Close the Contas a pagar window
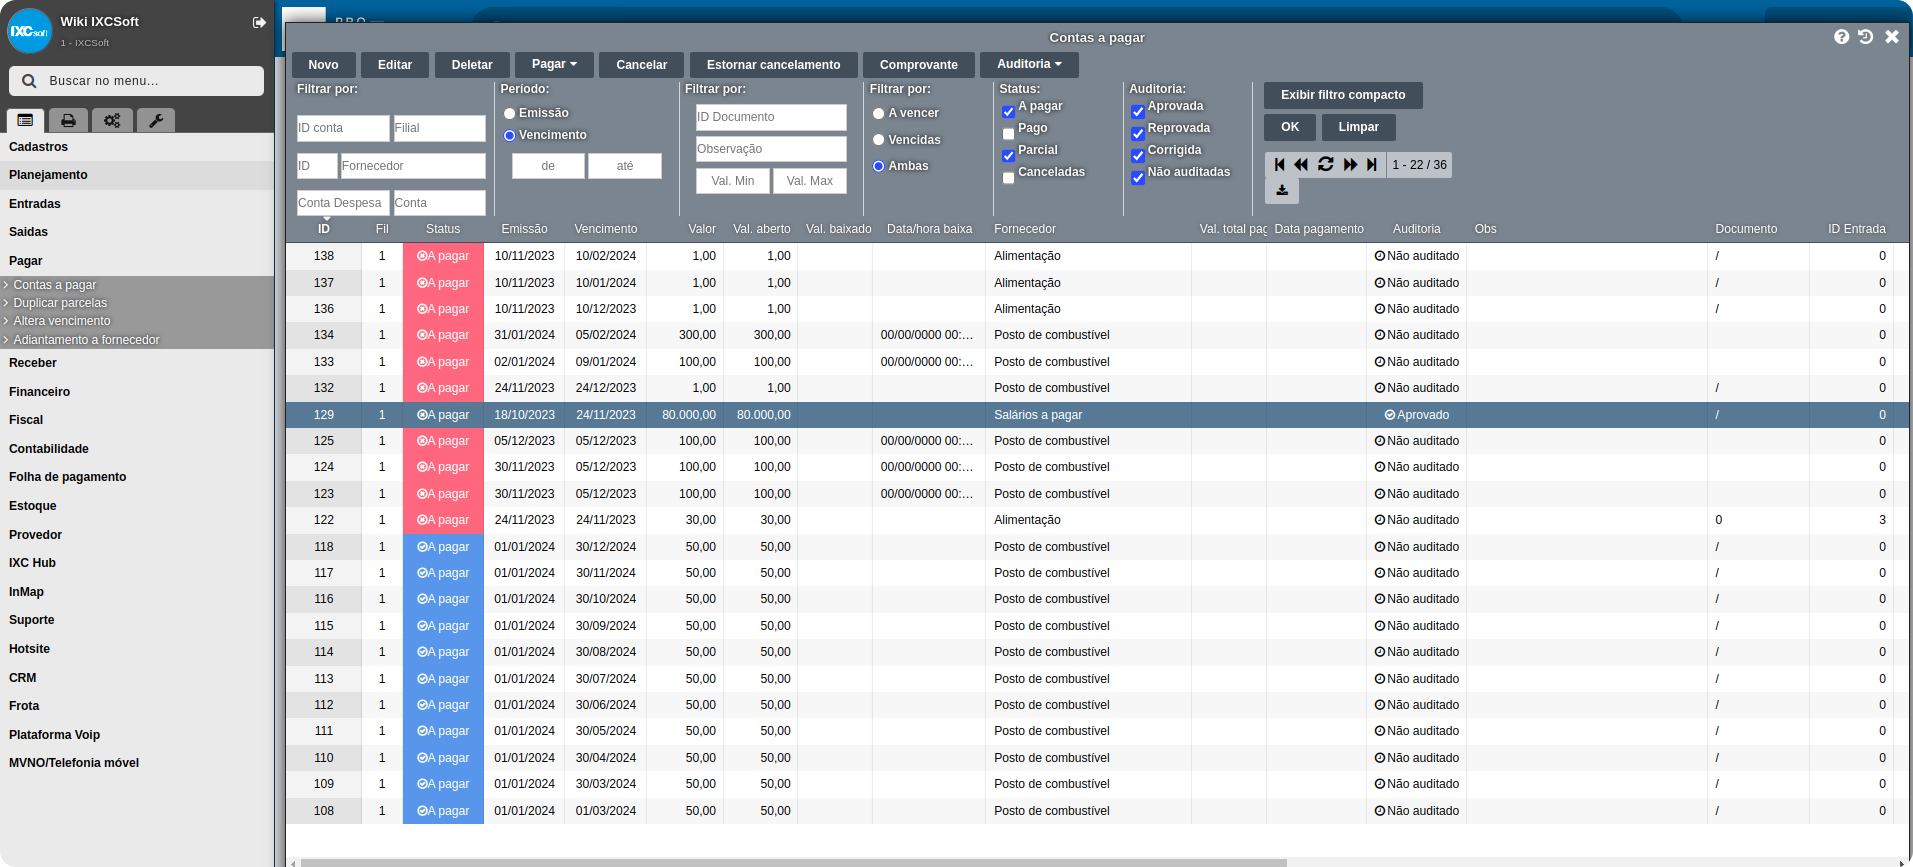The height and width of the screenshot is (867, 1913). 1892,37
